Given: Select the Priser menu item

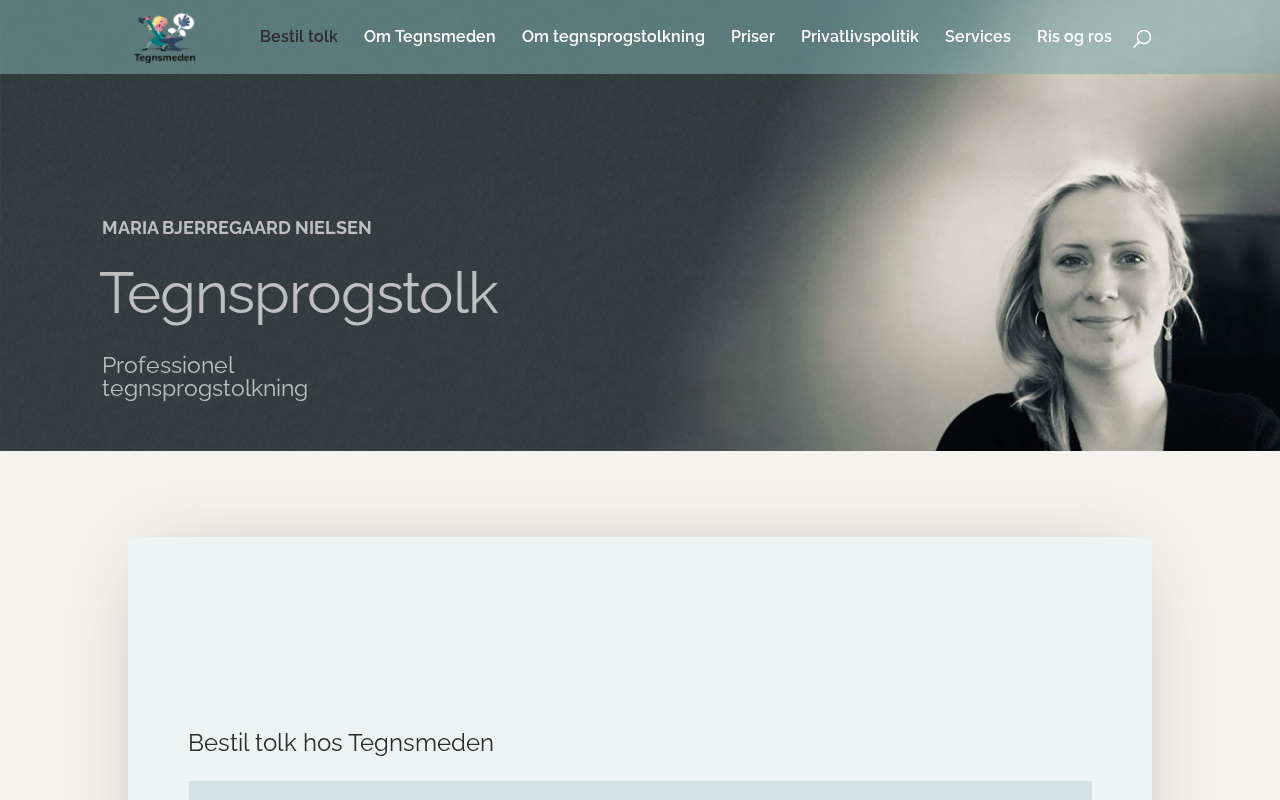Looking at the screenshot, I should (753, 37).
